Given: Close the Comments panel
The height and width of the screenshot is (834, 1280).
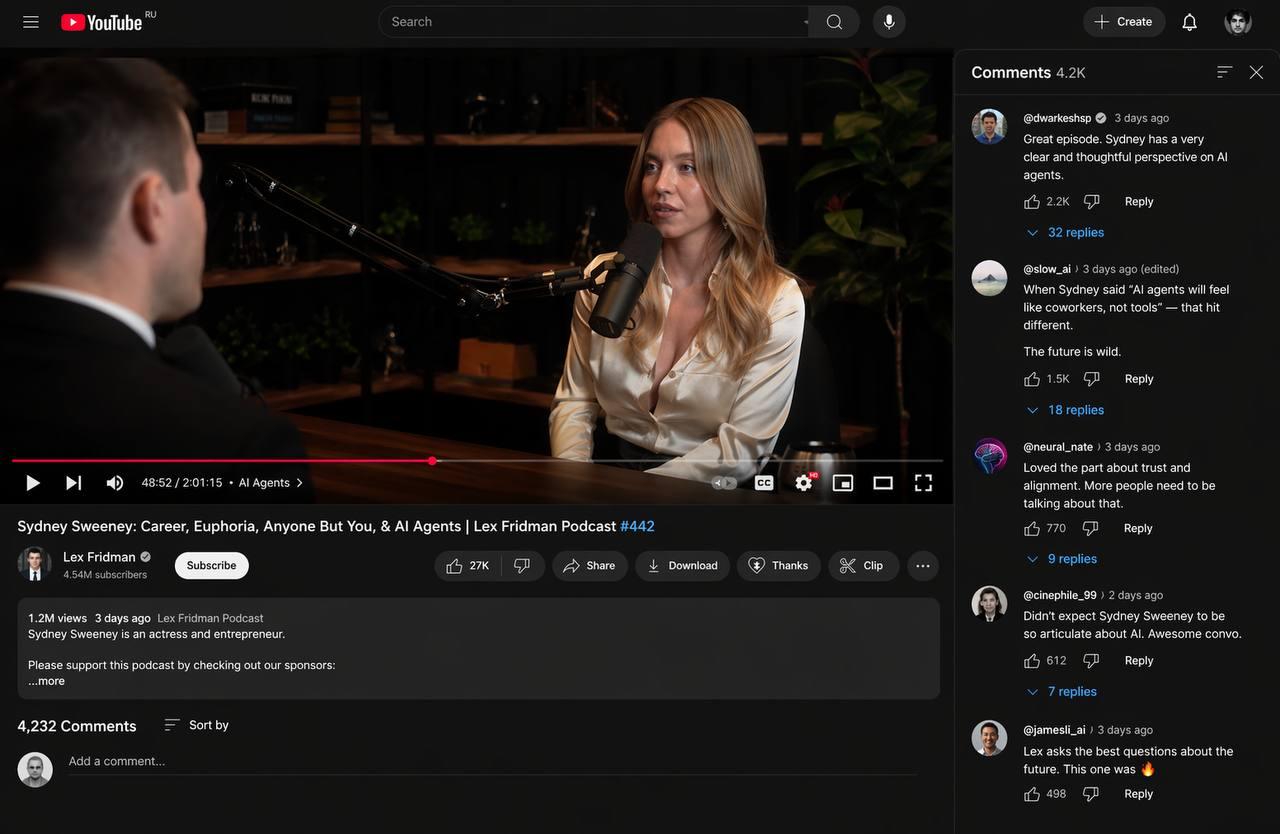Looking at the screenshot, I should tap(1257, 72).
